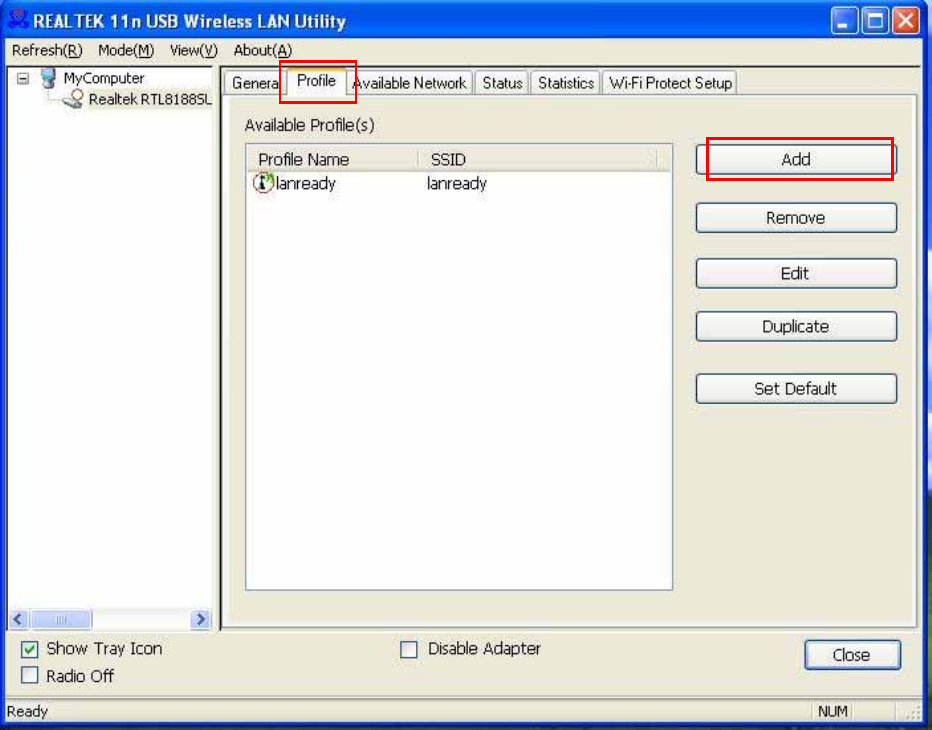932x730 pixels.
Task: Select Realtek RTL8188SU adapter entry
Action: click(150, 99)
